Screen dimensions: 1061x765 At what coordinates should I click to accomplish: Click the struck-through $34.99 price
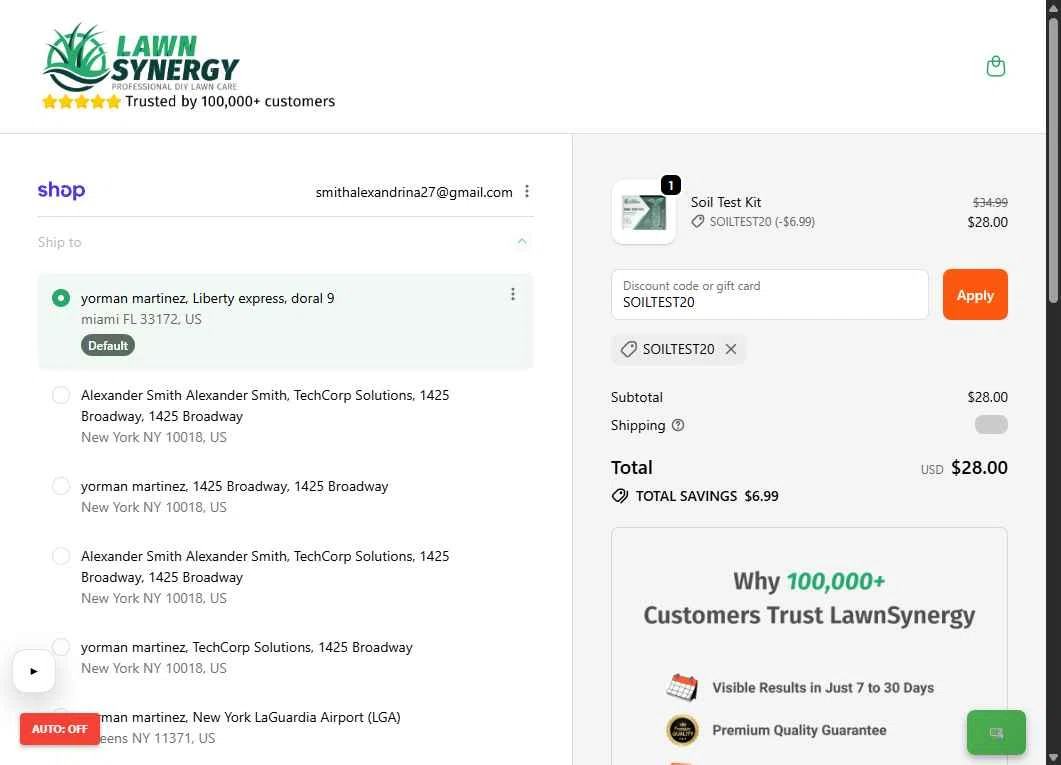(990, 202)
